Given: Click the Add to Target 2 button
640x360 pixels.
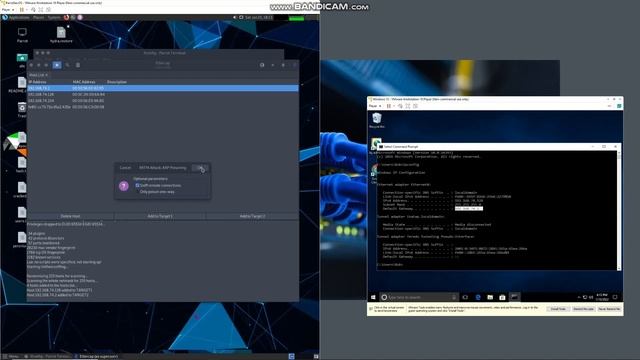Looking at the screenshot, I should point(252,216).
